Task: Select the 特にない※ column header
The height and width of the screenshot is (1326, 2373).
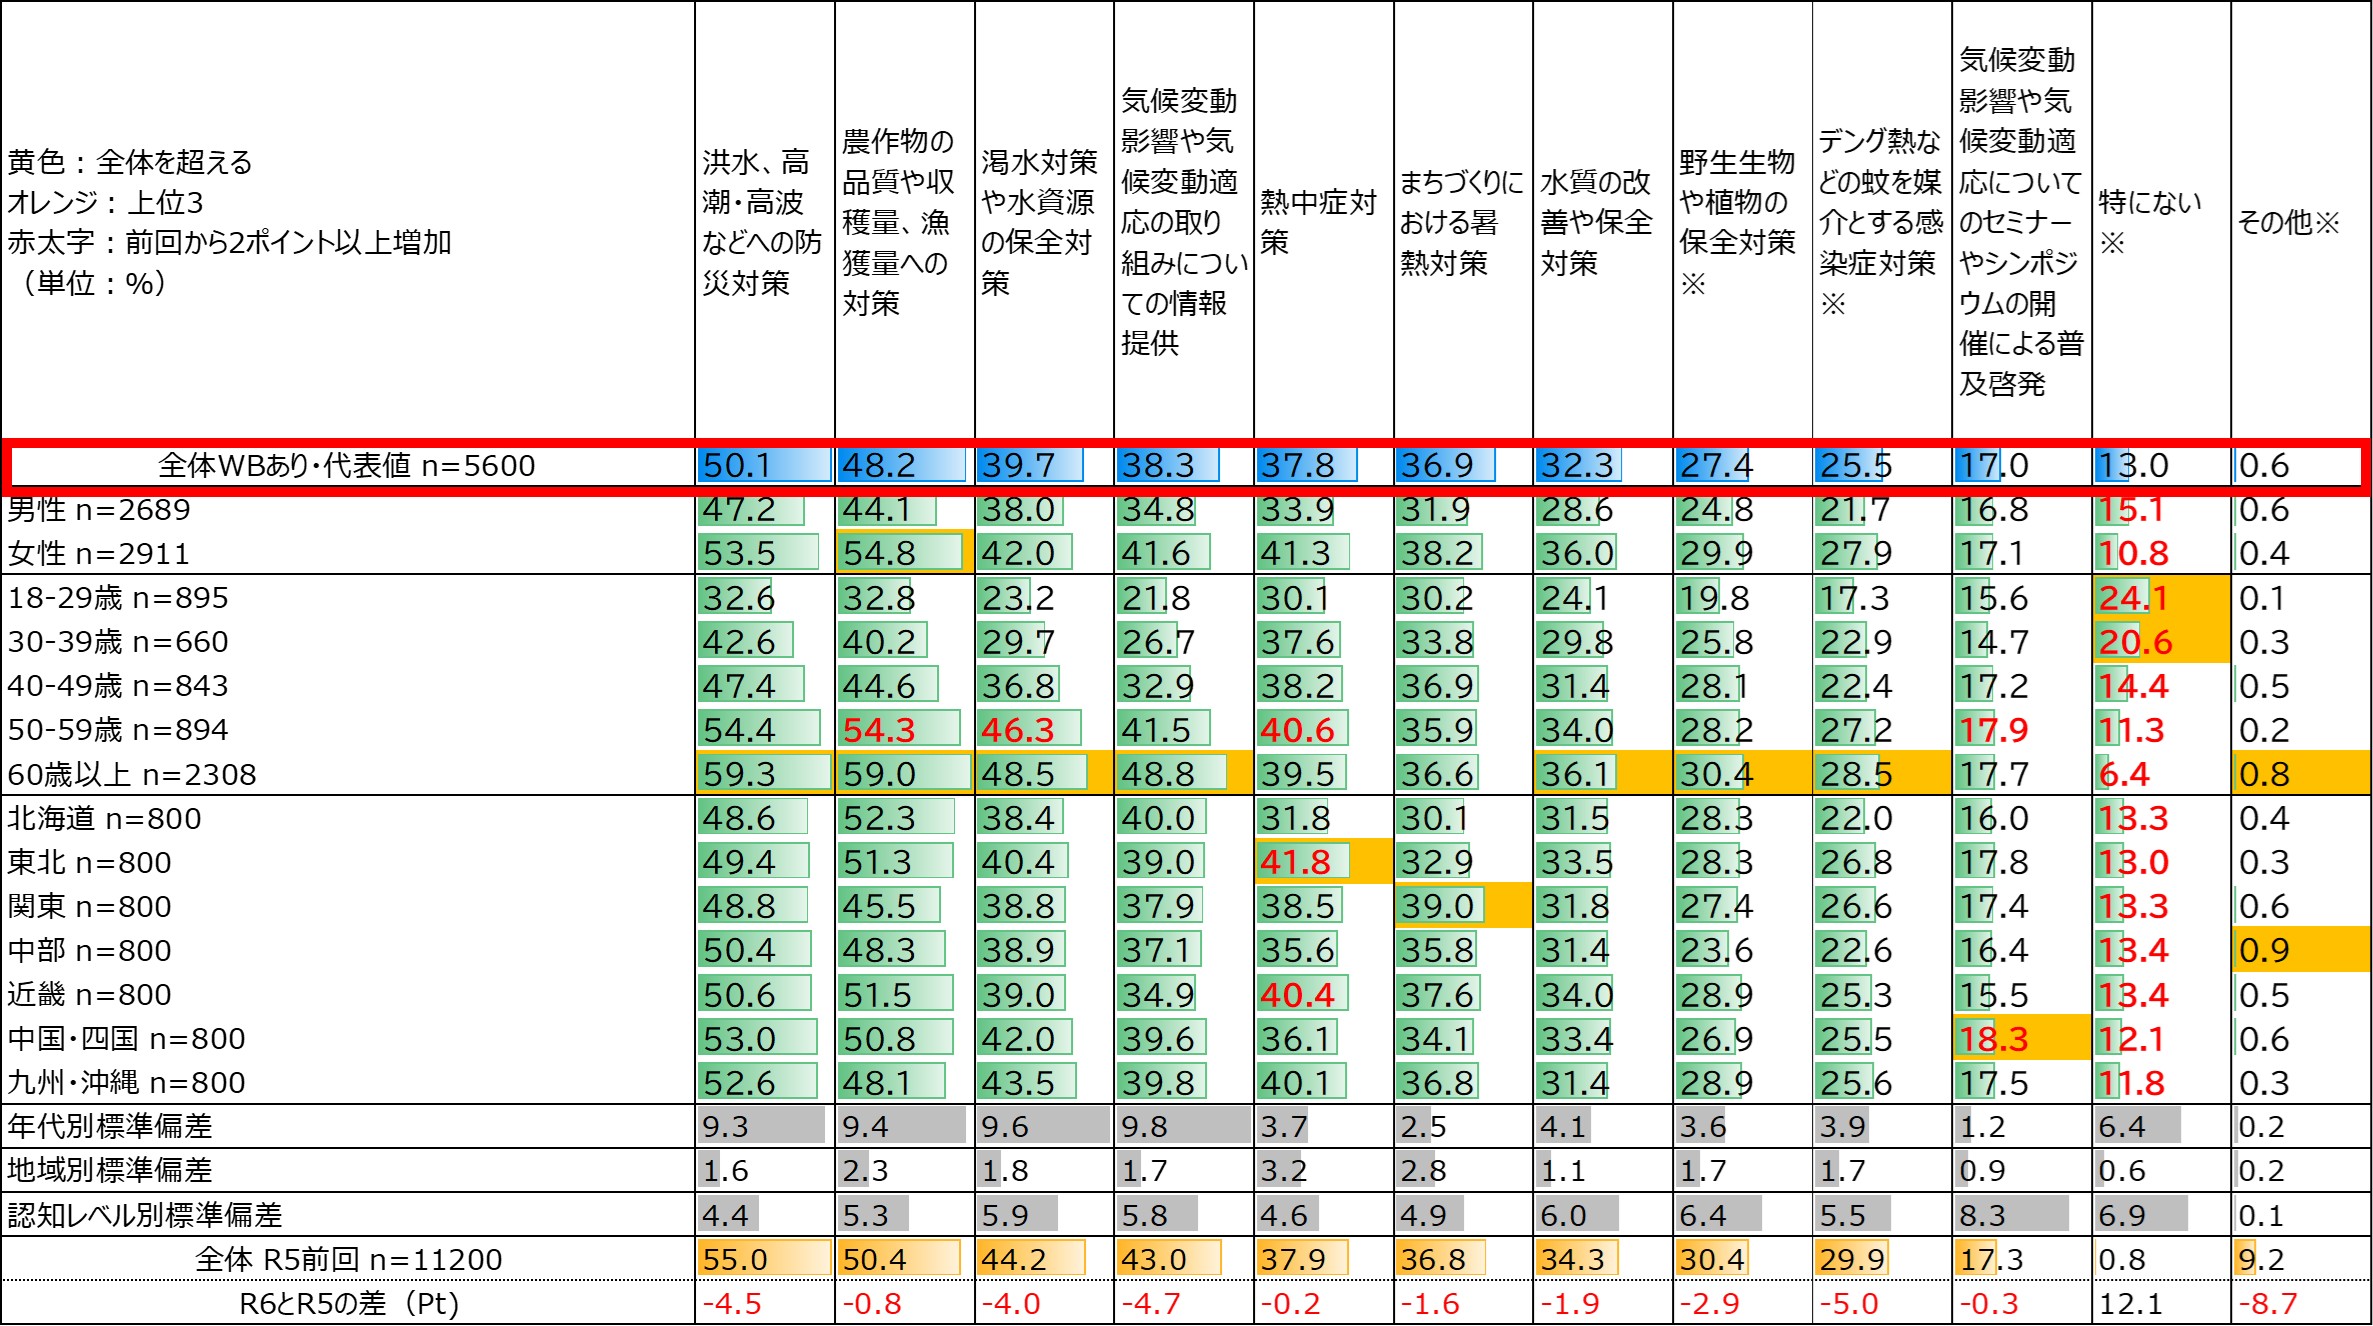Action: [x=2150, y=222]
